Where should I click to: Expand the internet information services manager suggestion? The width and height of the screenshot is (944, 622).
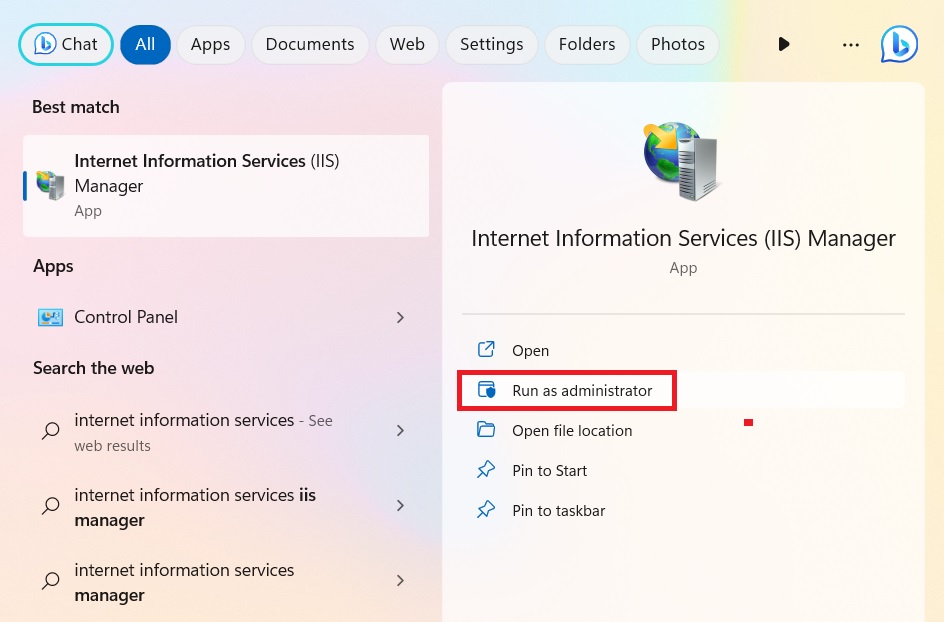pyautogui.click(x=400, y=581)
